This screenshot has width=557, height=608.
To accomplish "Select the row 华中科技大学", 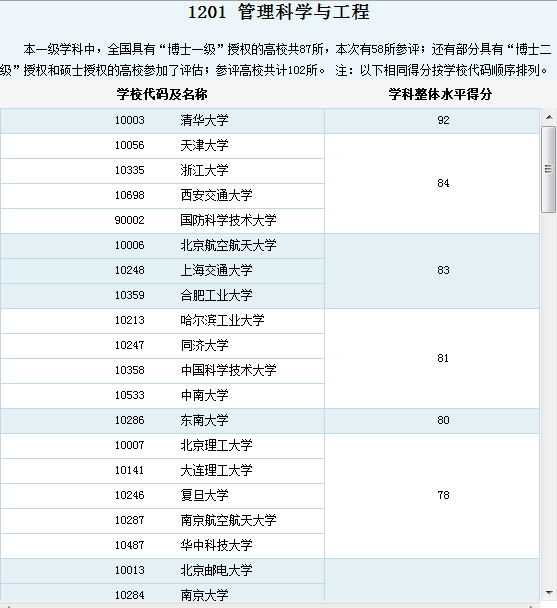I will [x=162, y=546].
